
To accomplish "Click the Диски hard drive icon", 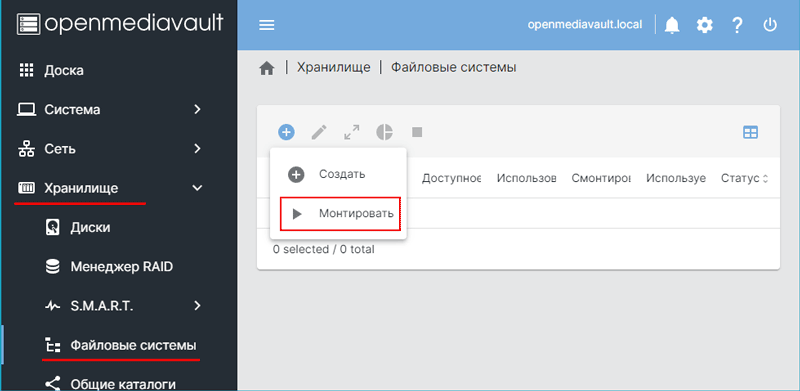I will pos(52,227).
